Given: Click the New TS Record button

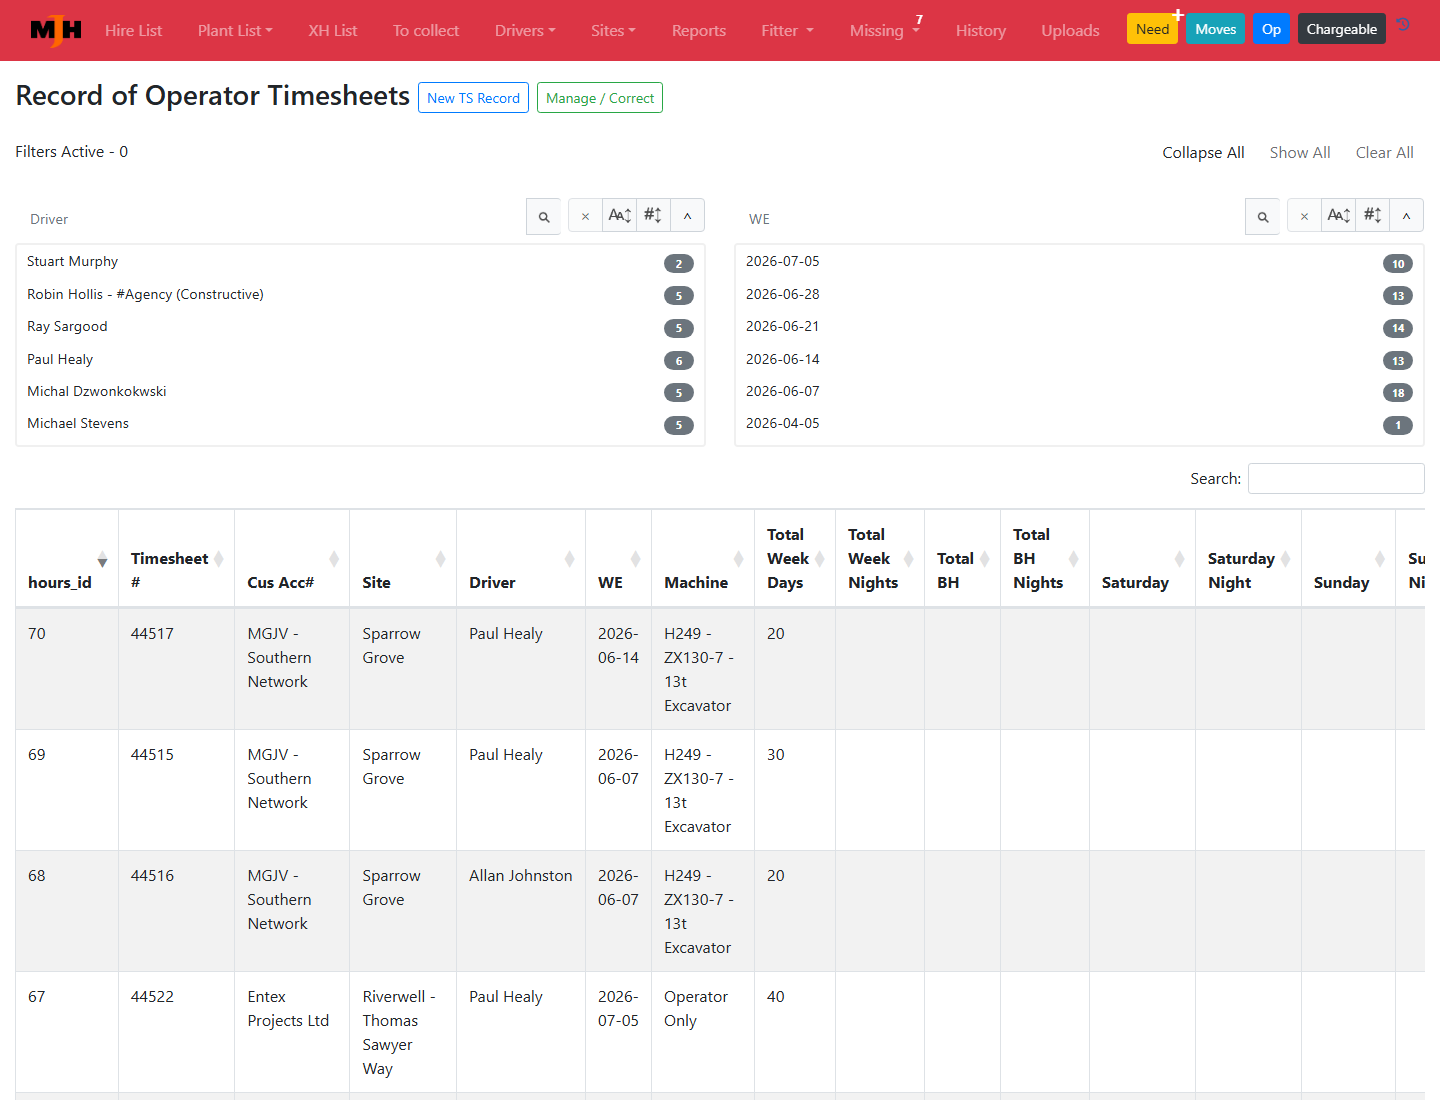Looking at the screenshot, I should 473,98.
